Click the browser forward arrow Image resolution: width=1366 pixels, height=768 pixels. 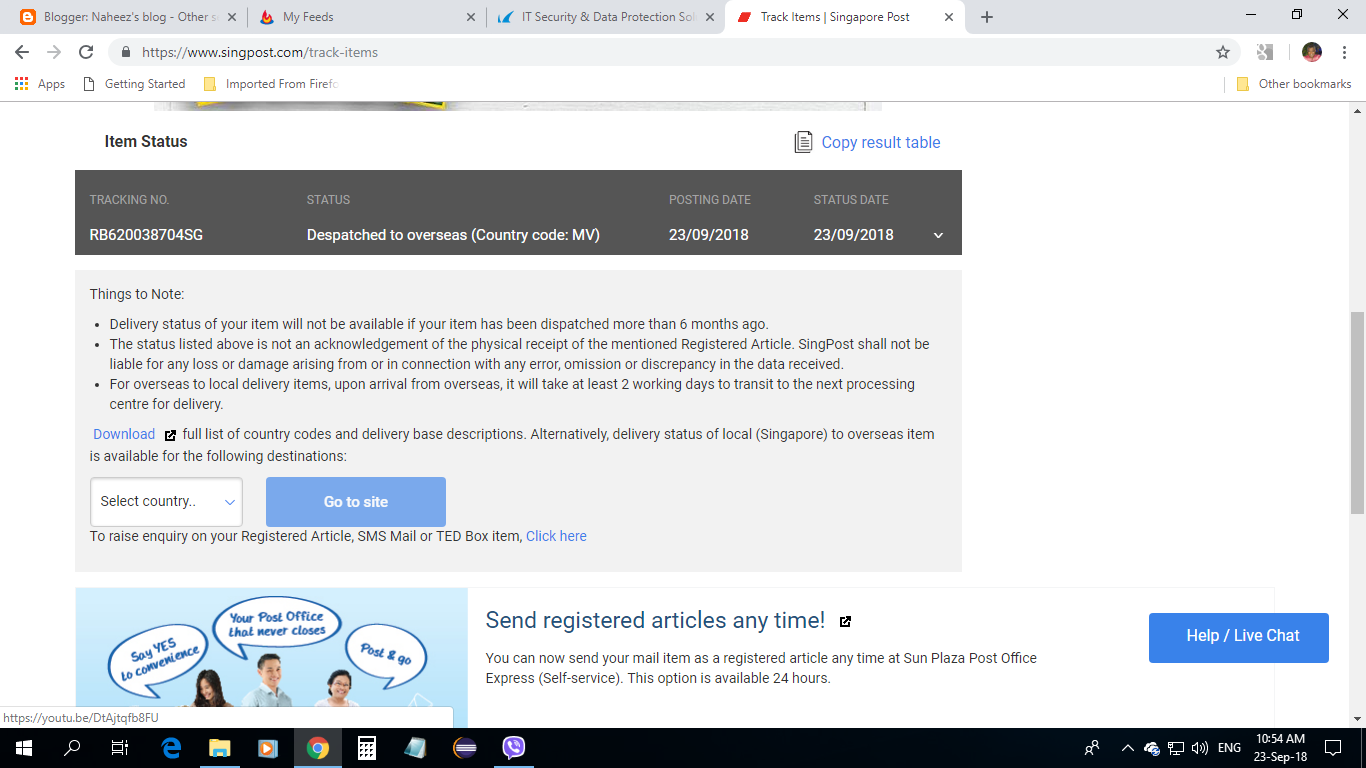[54, 52]
